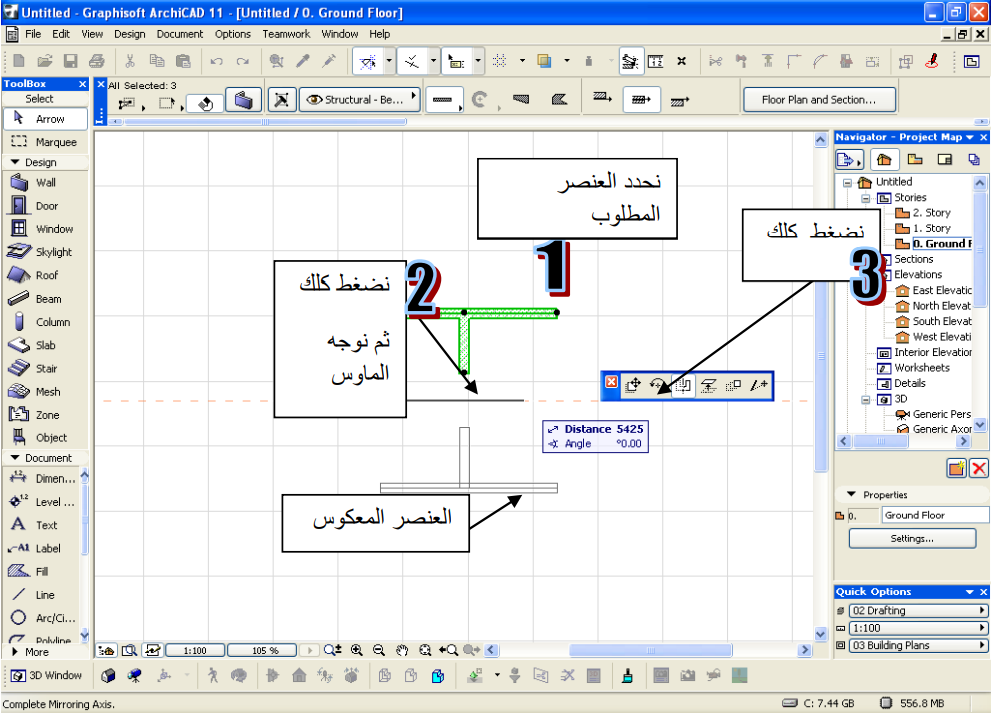
Task: Close the floating pet palette
Action: (611, 382)
